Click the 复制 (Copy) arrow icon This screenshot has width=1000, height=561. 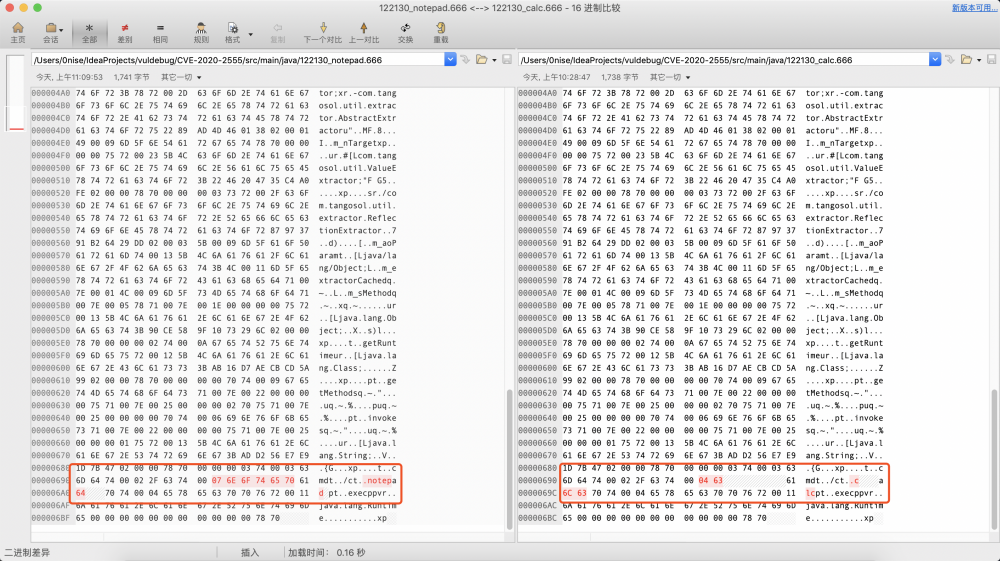click(277, 33)
